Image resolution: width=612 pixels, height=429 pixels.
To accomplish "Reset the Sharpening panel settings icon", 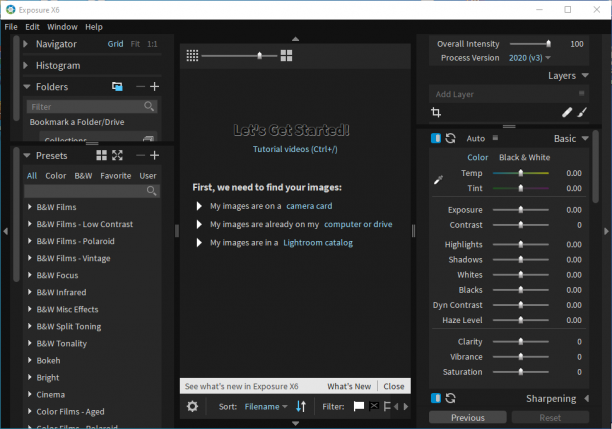I will [450, 398].
